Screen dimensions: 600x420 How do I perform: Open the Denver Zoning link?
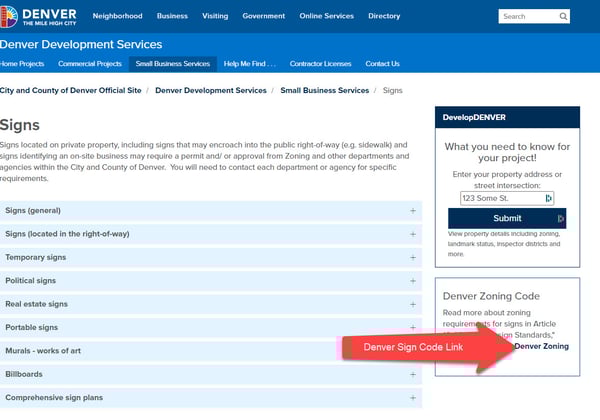point(541,346)
